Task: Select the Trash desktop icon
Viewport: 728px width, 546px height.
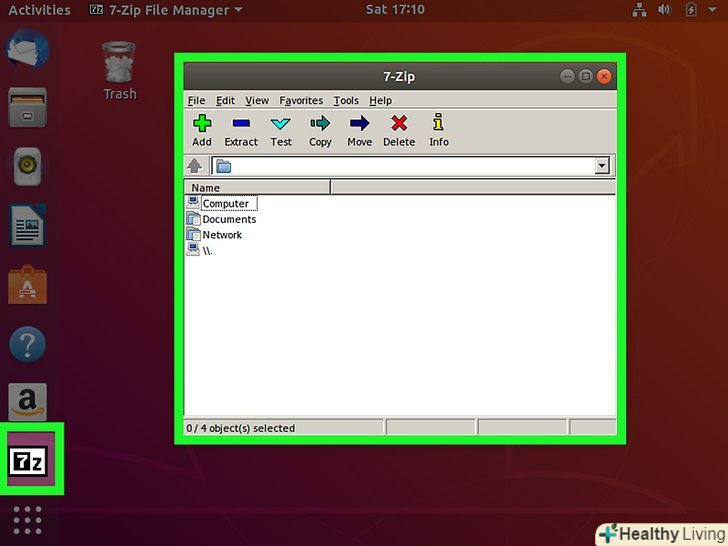Action: (119, 71)
